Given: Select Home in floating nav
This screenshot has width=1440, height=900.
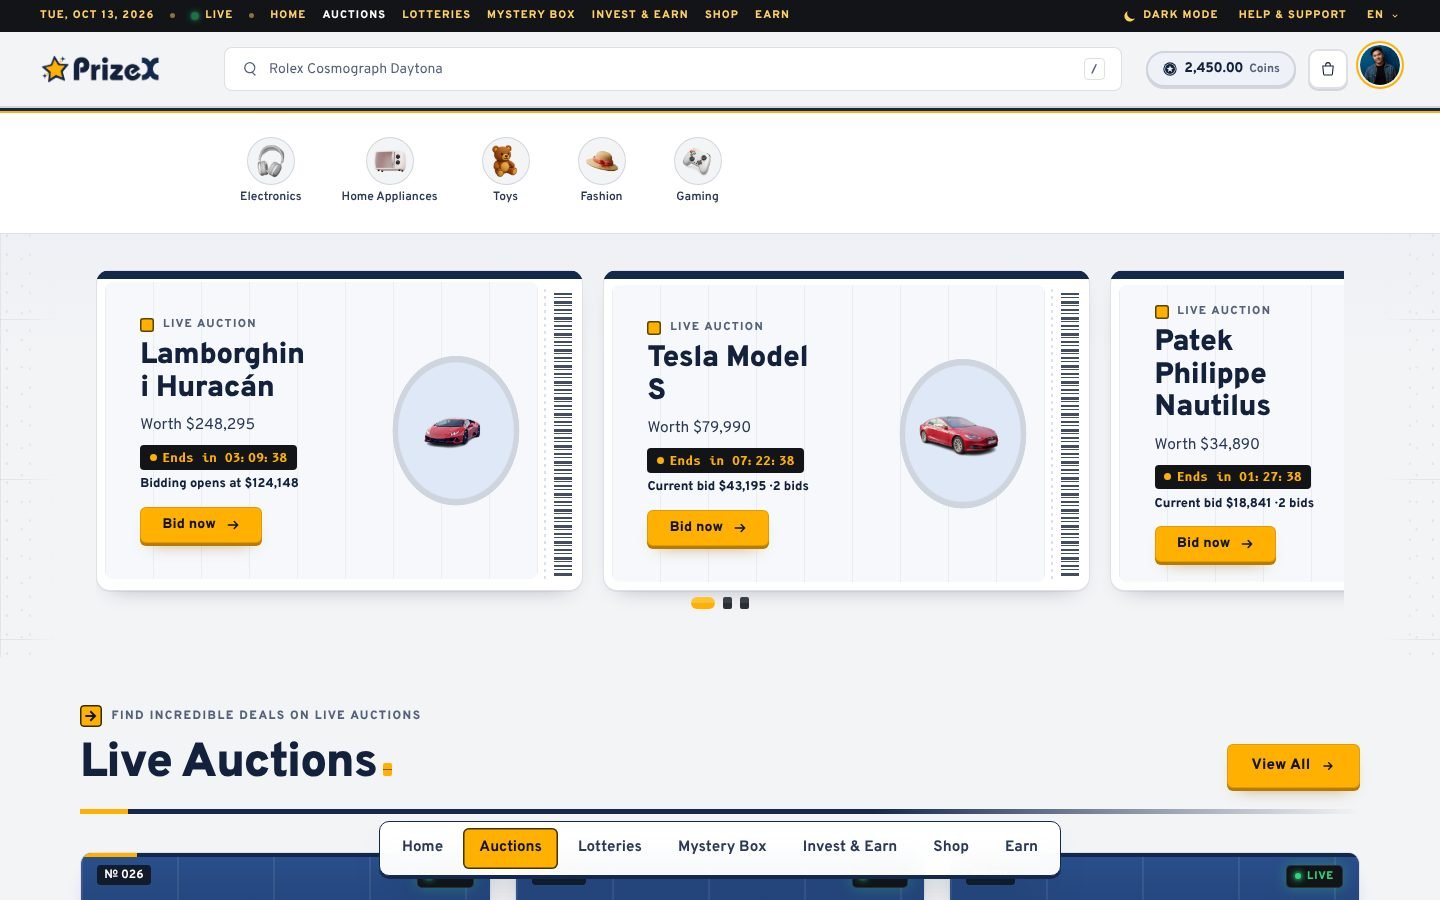Looking at the screenshot, I should point(422,847).
